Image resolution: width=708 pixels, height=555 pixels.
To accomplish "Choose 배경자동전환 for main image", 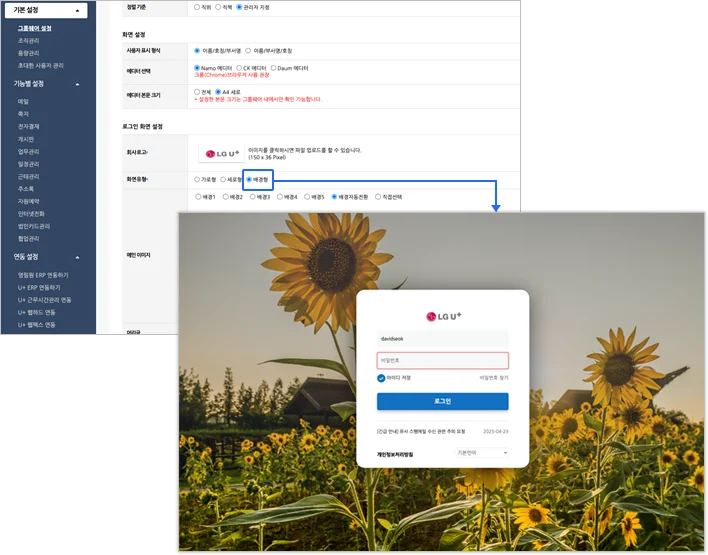I will [x=336, y=197].
